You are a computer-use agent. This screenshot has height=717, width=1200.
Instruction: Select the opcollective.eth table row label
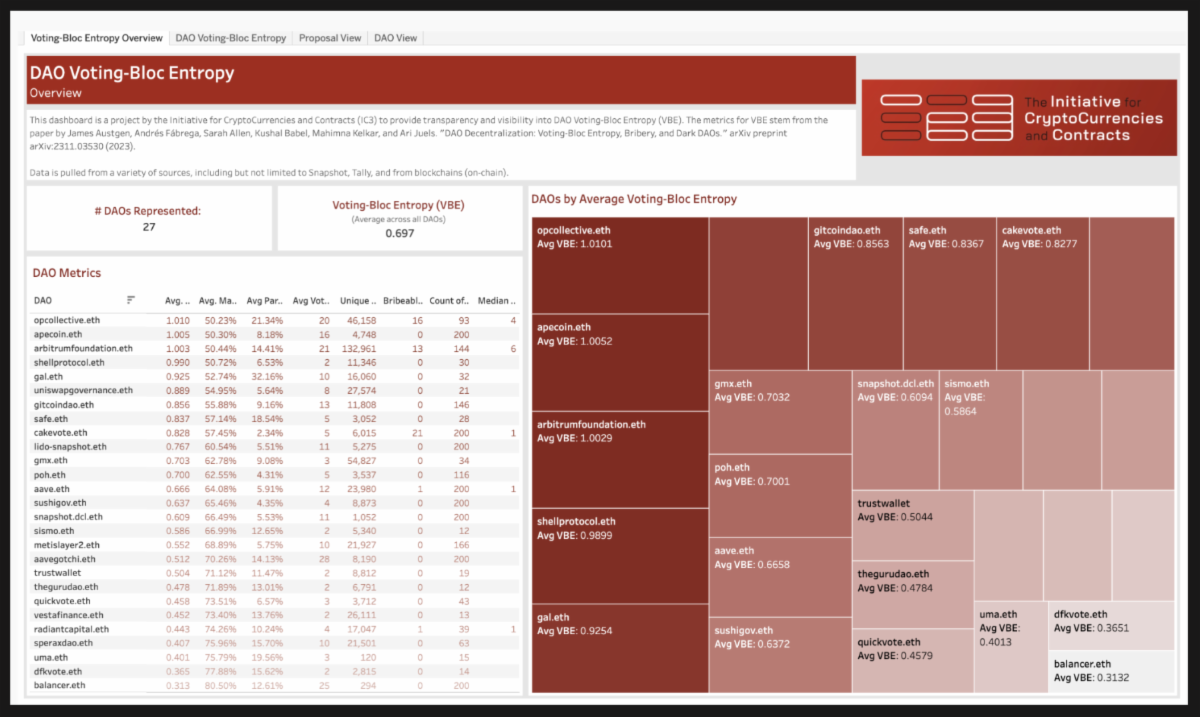[67, 320]
